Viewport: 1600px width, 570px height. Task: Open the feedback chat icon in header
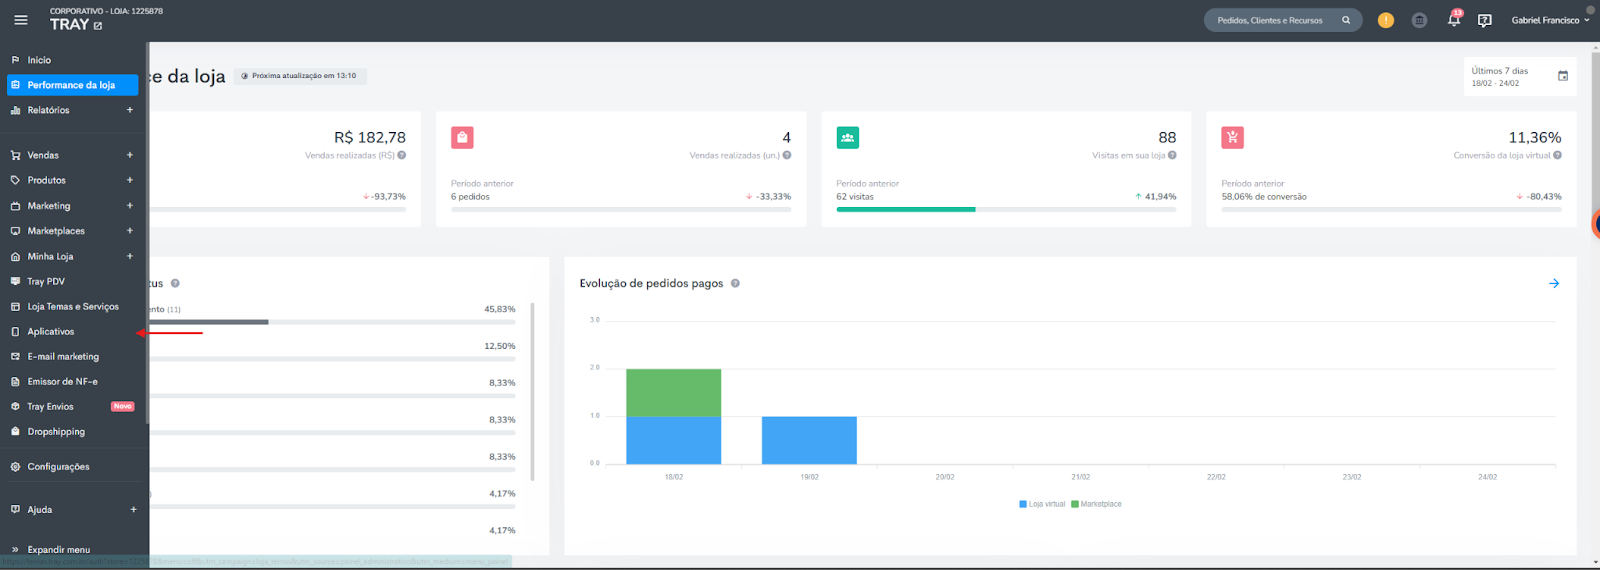coord(1485,20)
